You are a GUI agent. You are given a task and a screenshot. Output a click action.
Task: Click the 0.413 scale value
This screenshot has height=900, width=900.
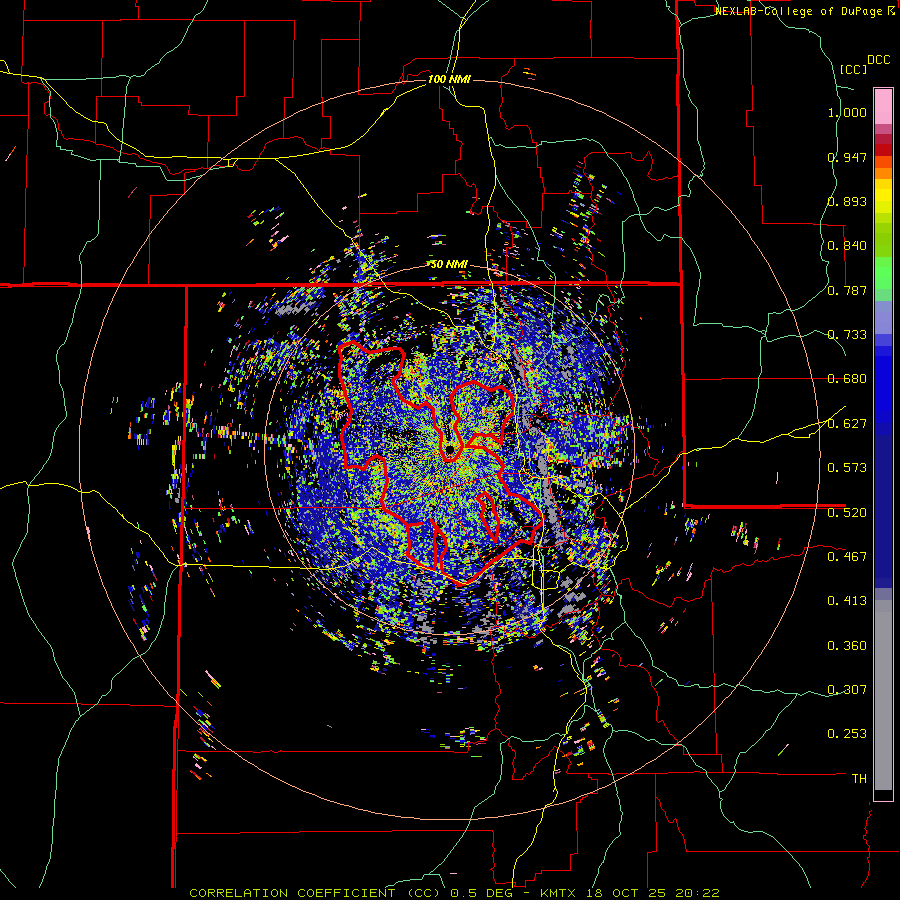click(847, 601)
